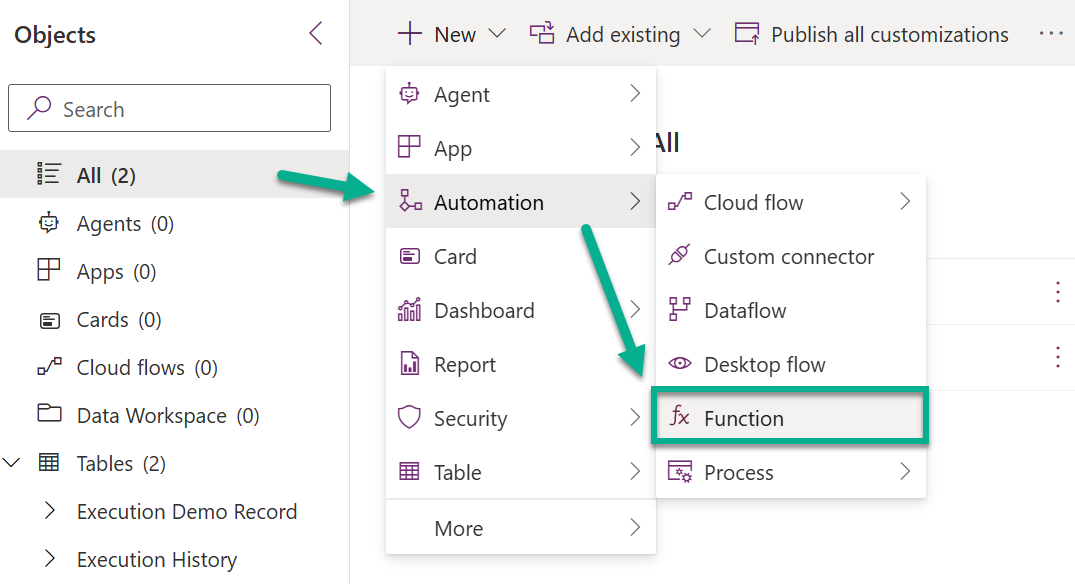The height and width of the screenshot is (584, 1075).
Task: Click the Desktop flow eye icon
Action: point(679,363)
